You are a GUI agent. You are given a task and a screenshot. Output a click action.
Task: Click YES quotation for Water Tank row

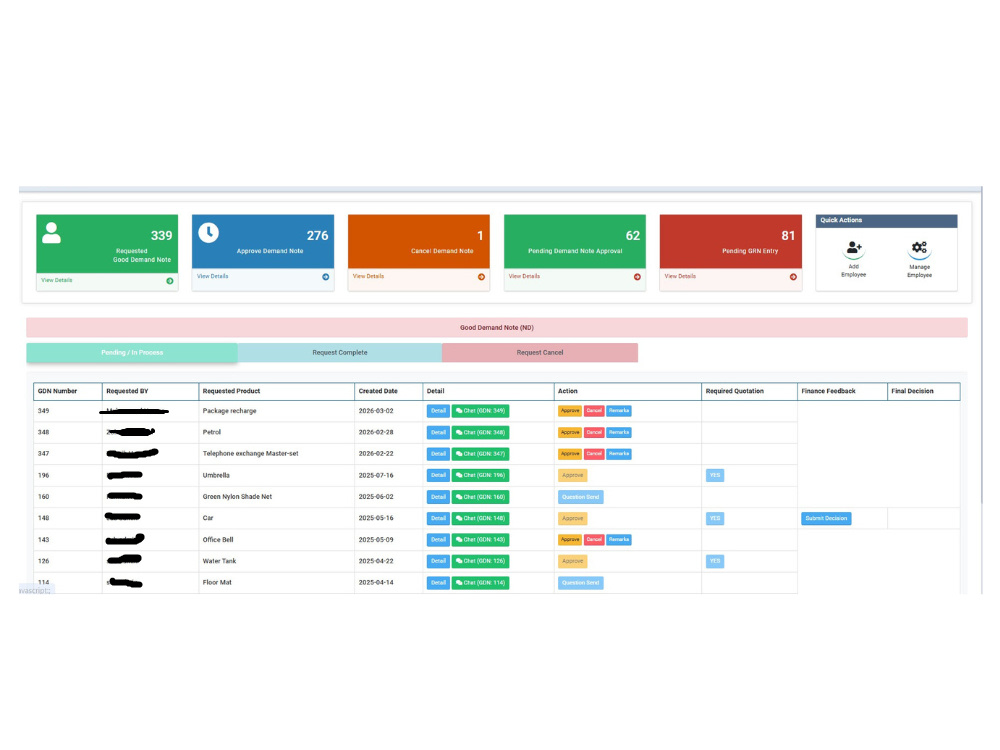pos(715,561)
